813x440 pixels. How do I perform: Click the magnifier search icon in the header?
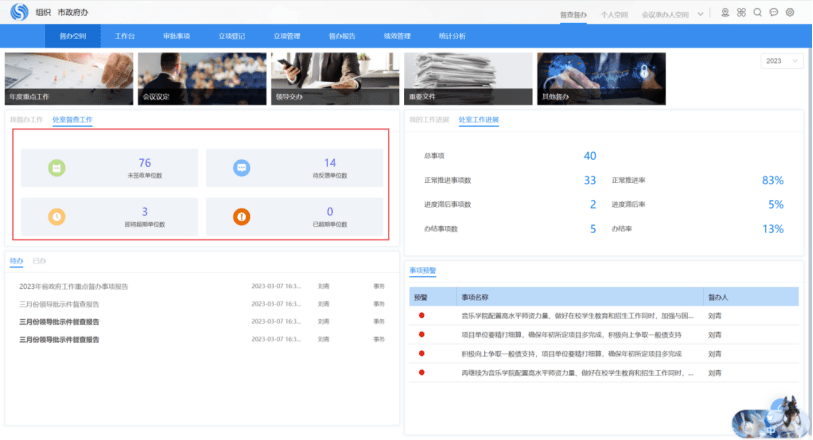click(758, 12)
